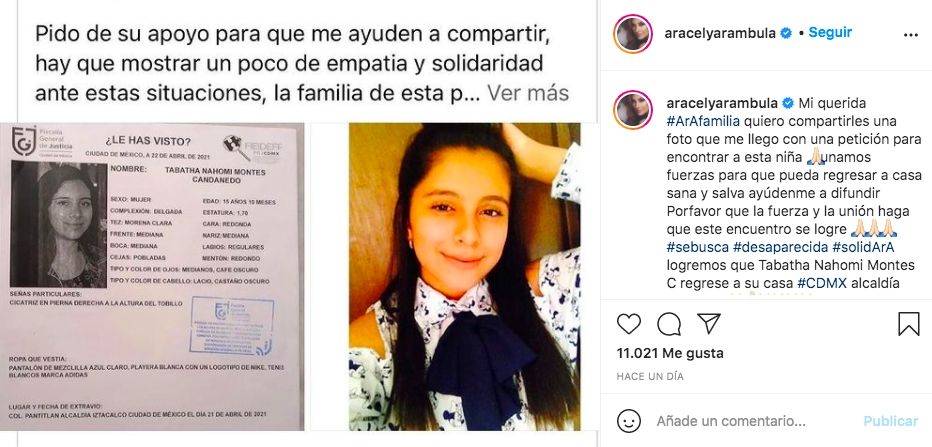932x447 pixels.
Task: Open the #sebusca hashtag
Action: pos(698,247)
